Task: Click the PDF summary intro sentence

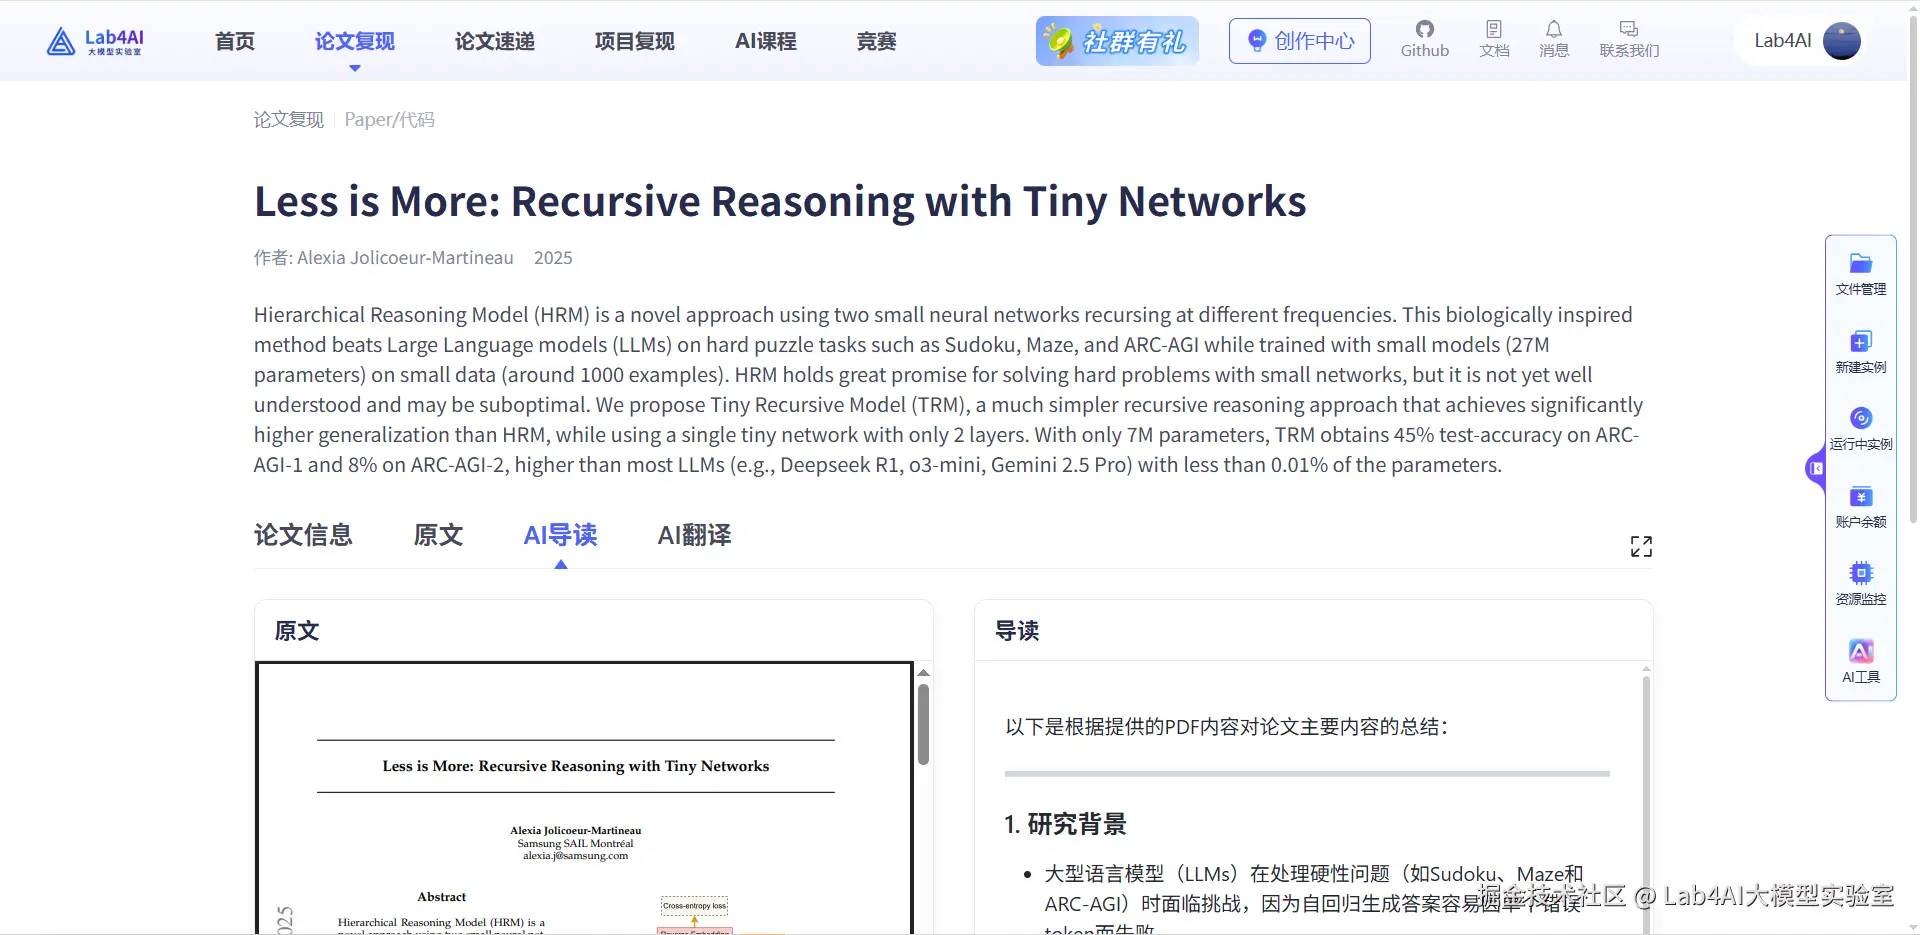Action: pyautogui.click(x=1227, y=727)
